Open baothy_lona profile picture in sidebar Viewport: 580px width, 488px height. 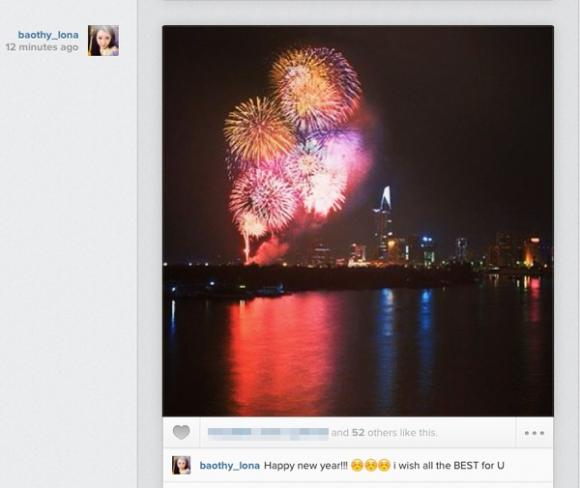(103, 41)
